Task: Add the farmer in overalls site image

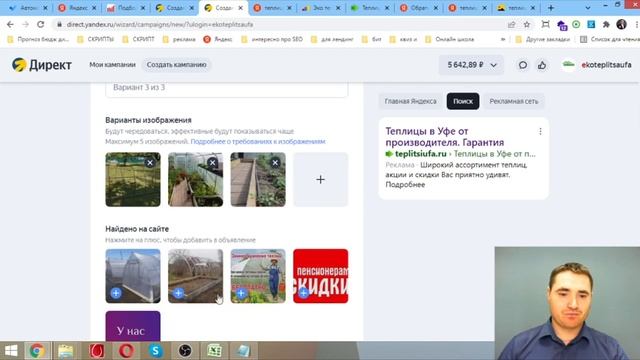Action: (241, 293)
